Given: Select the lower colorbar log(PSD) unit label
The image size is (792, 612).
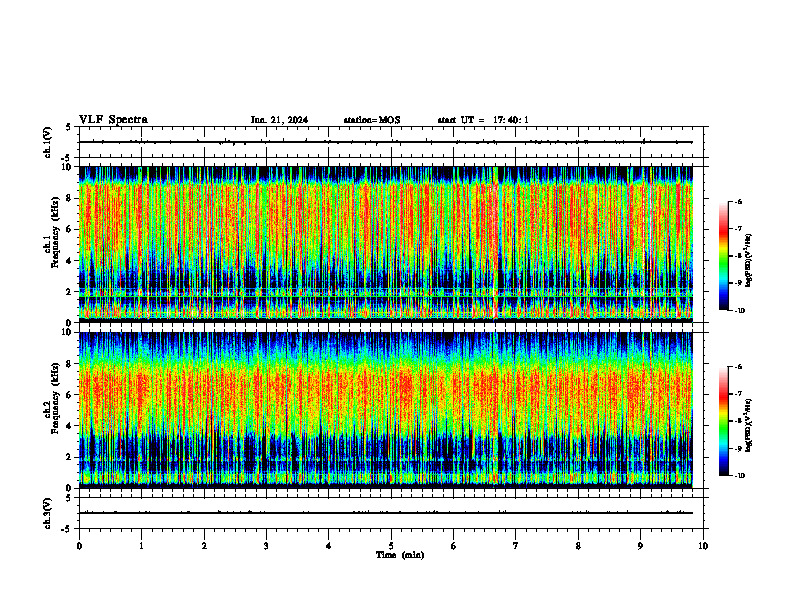Looking at the screenshot, I should (x=749, y=425).
